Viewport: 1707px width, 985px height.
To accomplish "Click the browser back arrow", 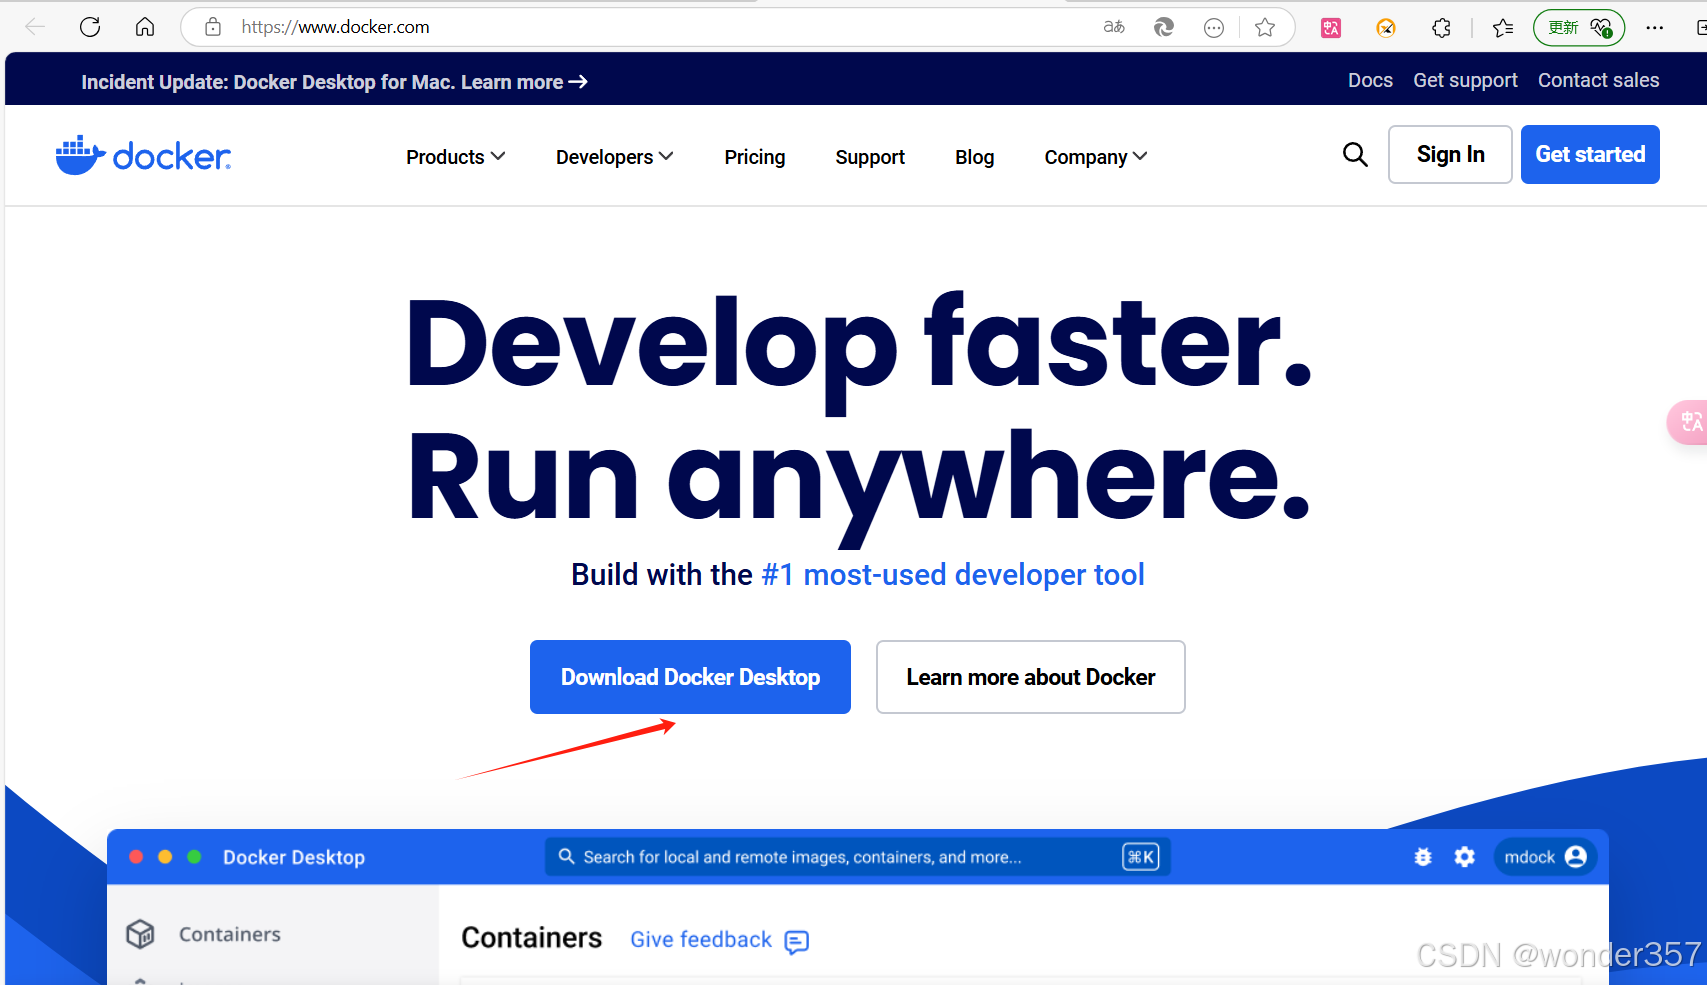I will point(35,27).
